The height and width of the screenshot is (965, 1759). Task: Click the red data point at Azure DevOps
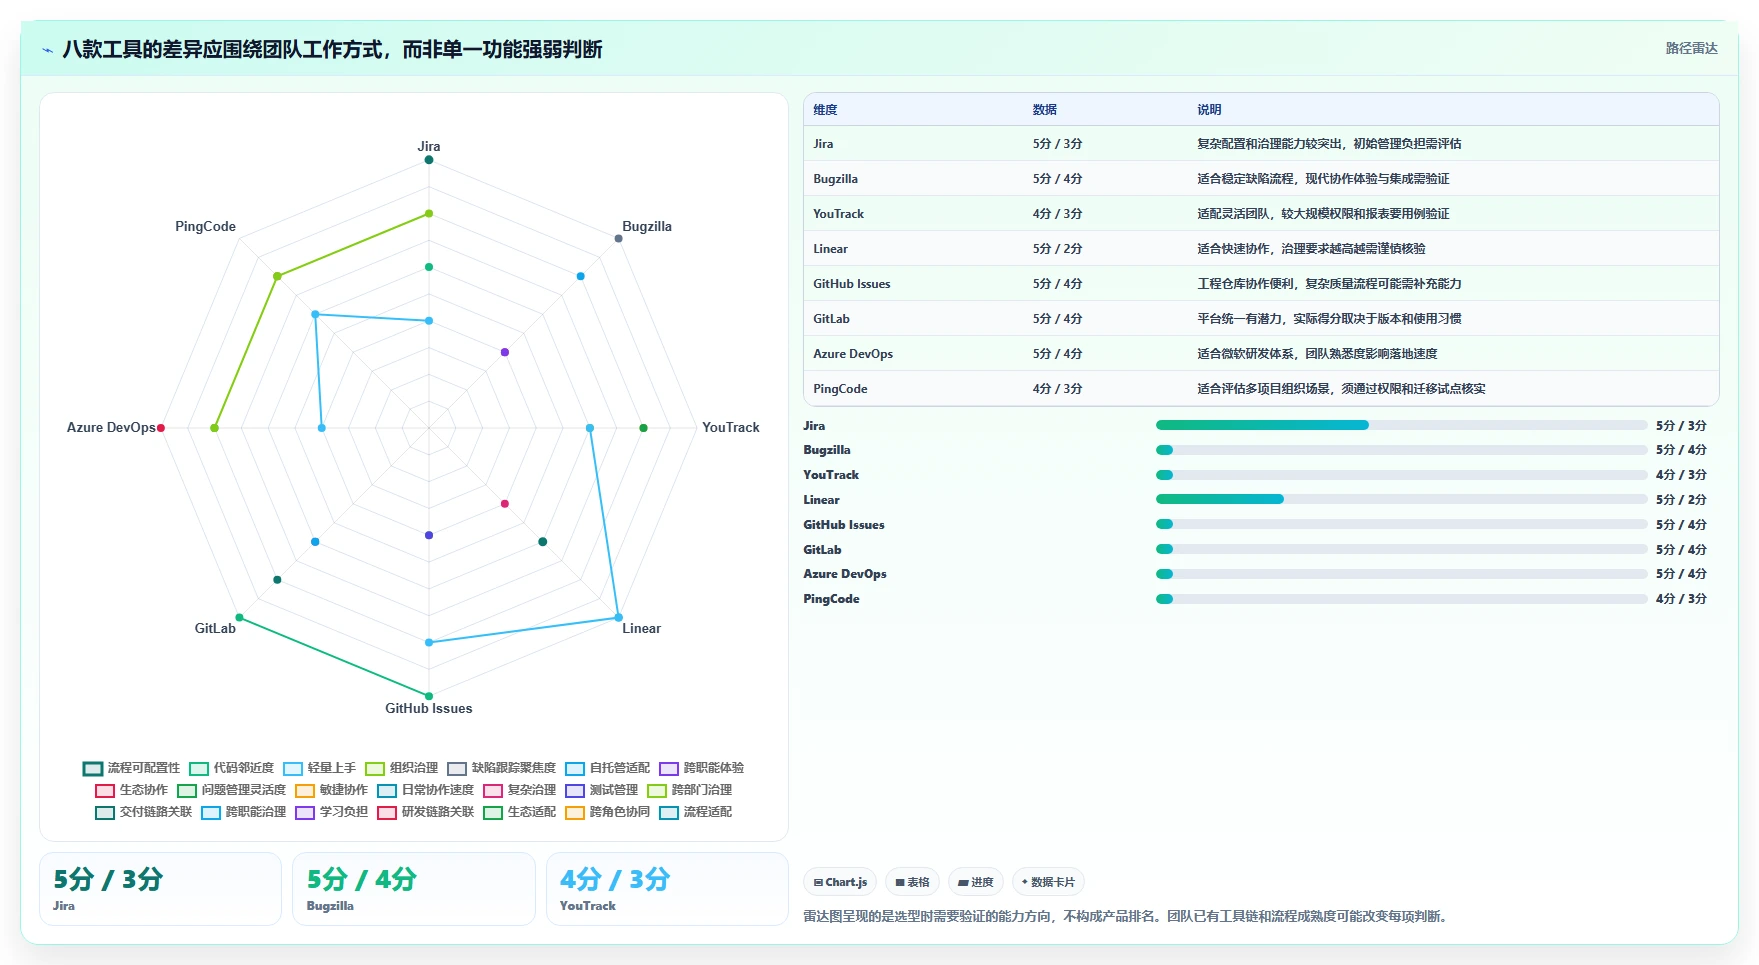pos(161,428)
